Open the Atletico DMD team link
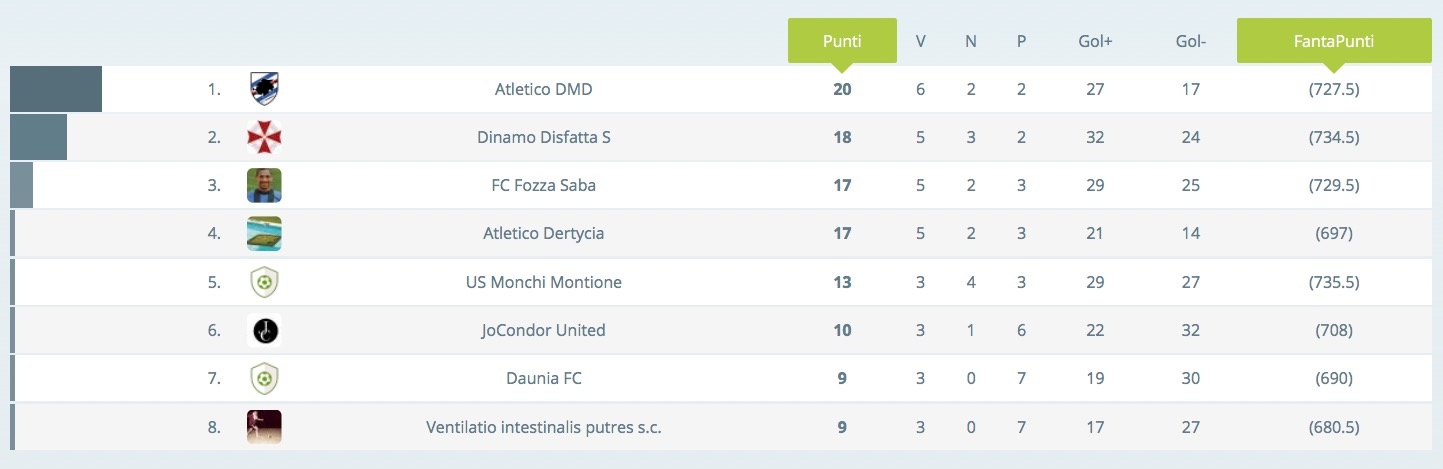 pos(544,89)
